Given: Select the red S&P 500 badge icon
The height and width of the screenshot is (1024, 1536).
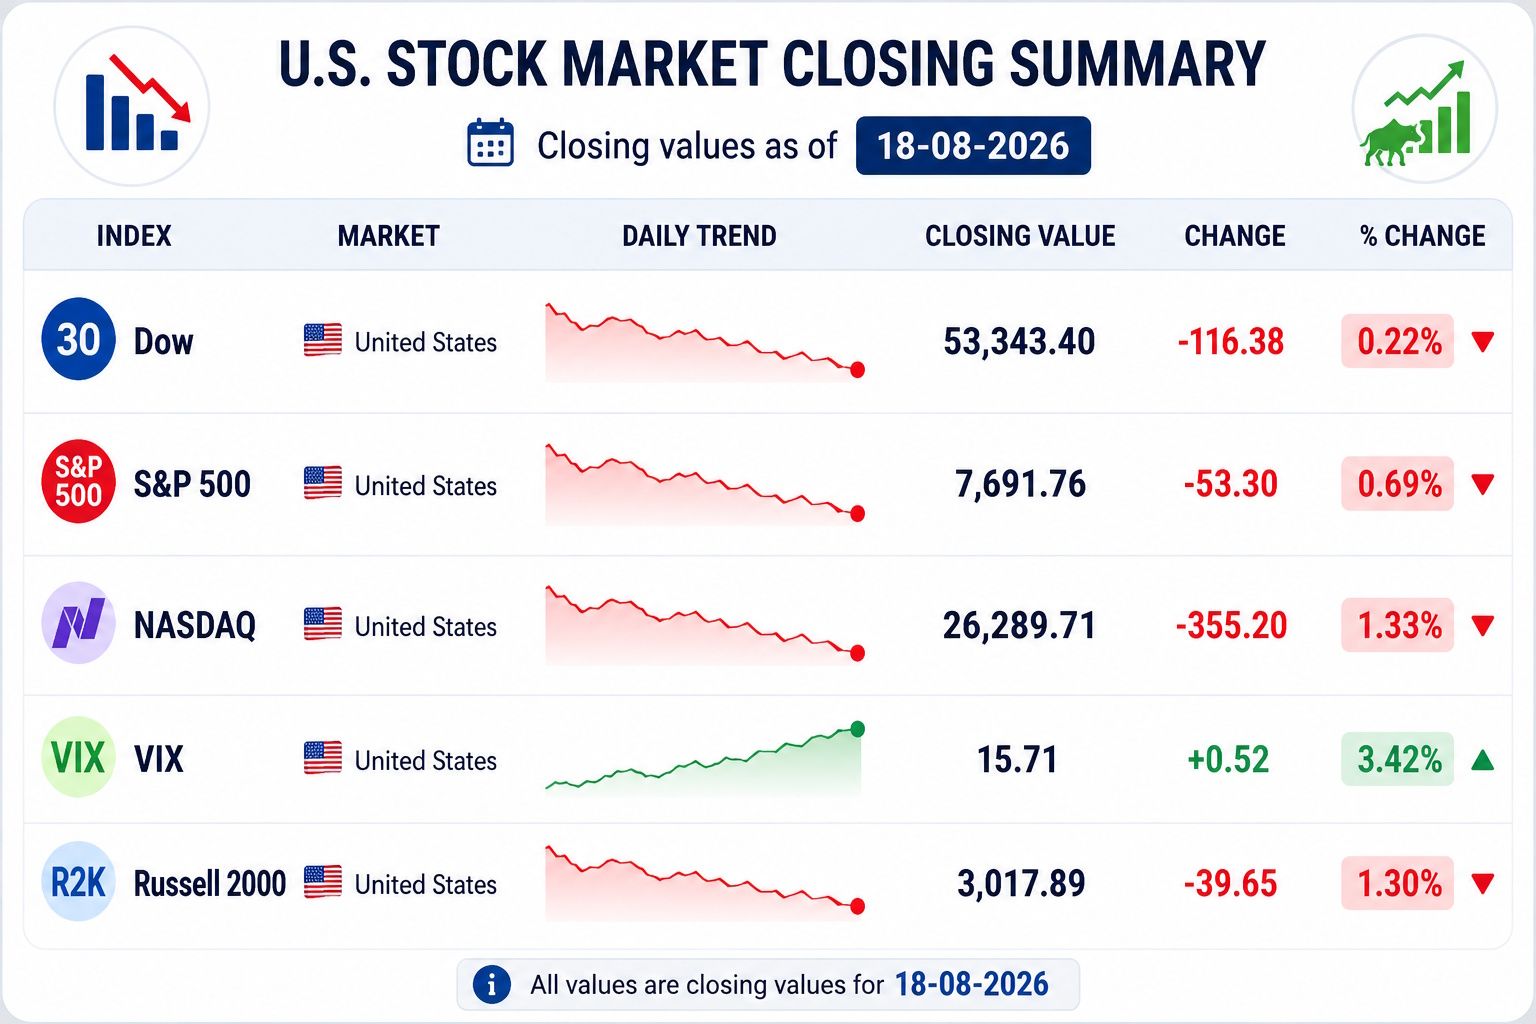Looking at the screenshot, I should (78, 484).
